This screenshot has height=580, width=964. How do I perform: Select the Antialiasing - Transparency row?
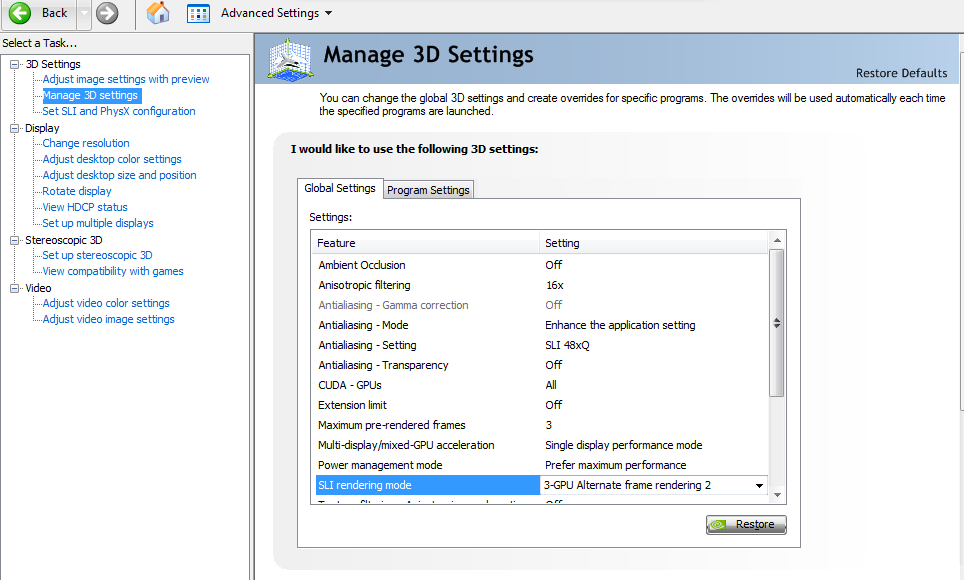pos(541,365)
